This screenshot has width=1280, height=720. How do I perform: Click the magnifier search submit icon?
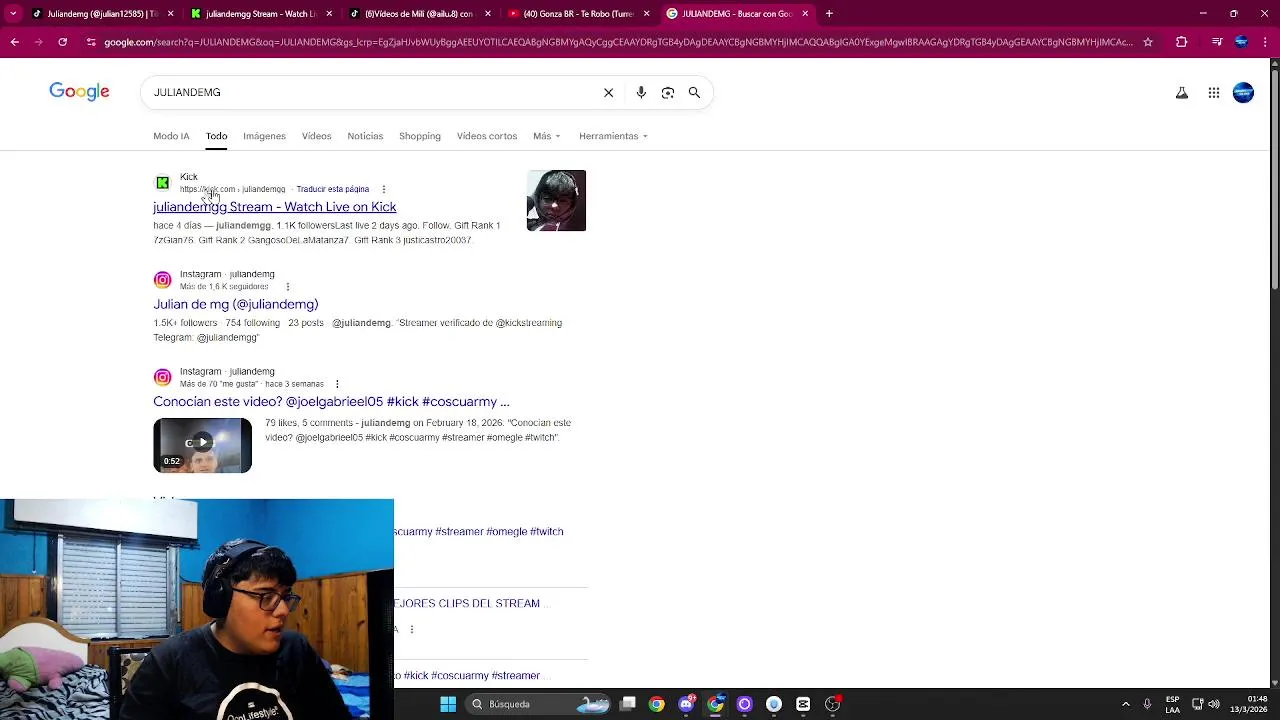(694, 92)
